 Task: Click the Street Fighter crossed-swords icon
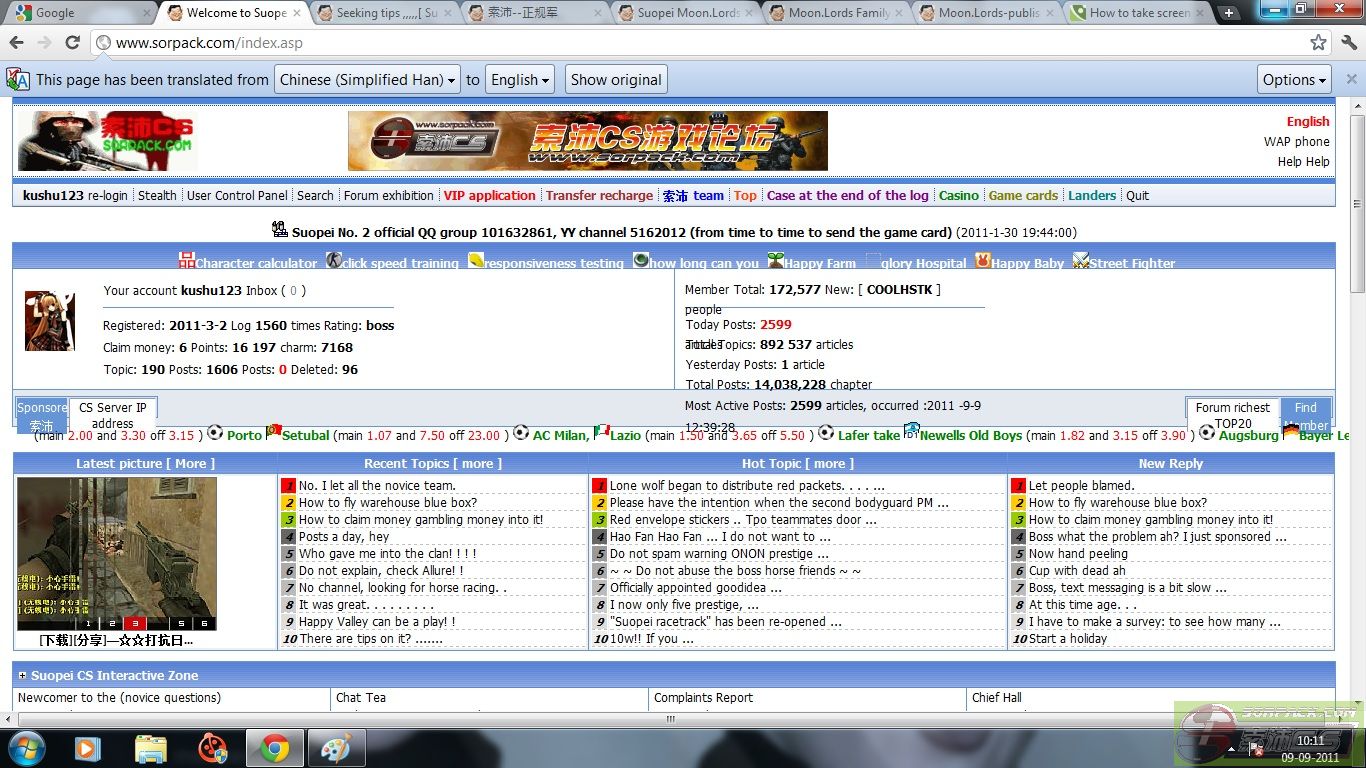pyautogui.click(x=1080, y=261)
